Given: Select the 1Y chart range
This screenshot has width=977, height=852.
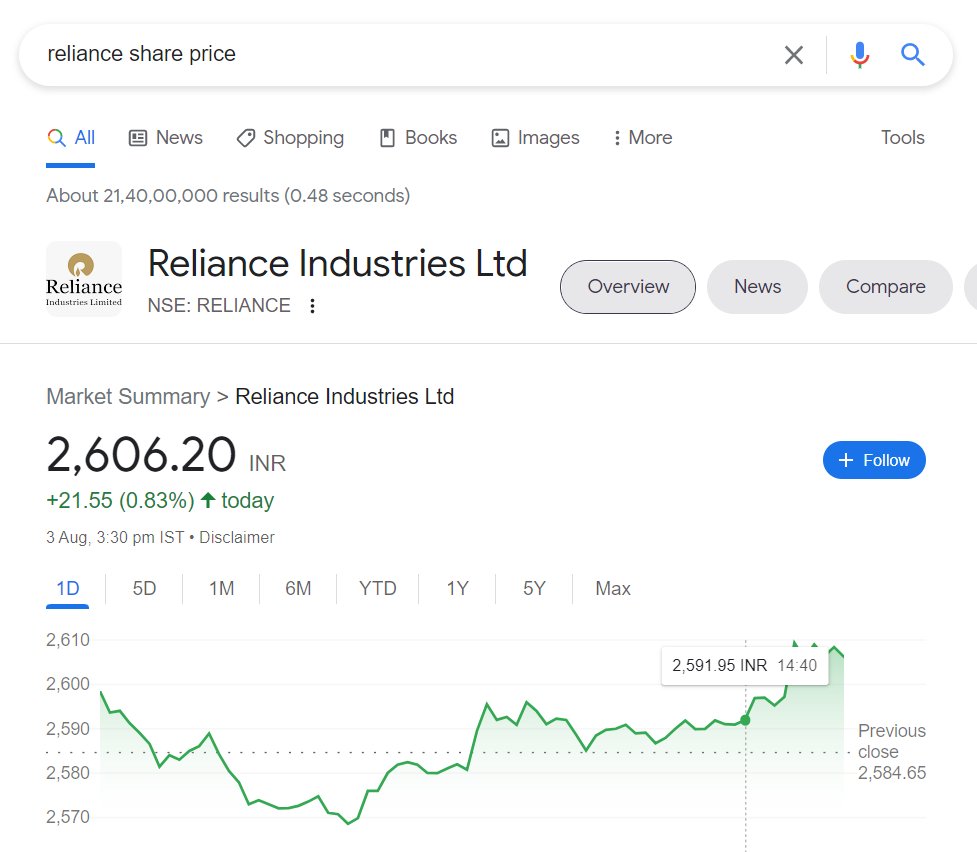Looking at the screenshot, I should (x=457, y=588).
